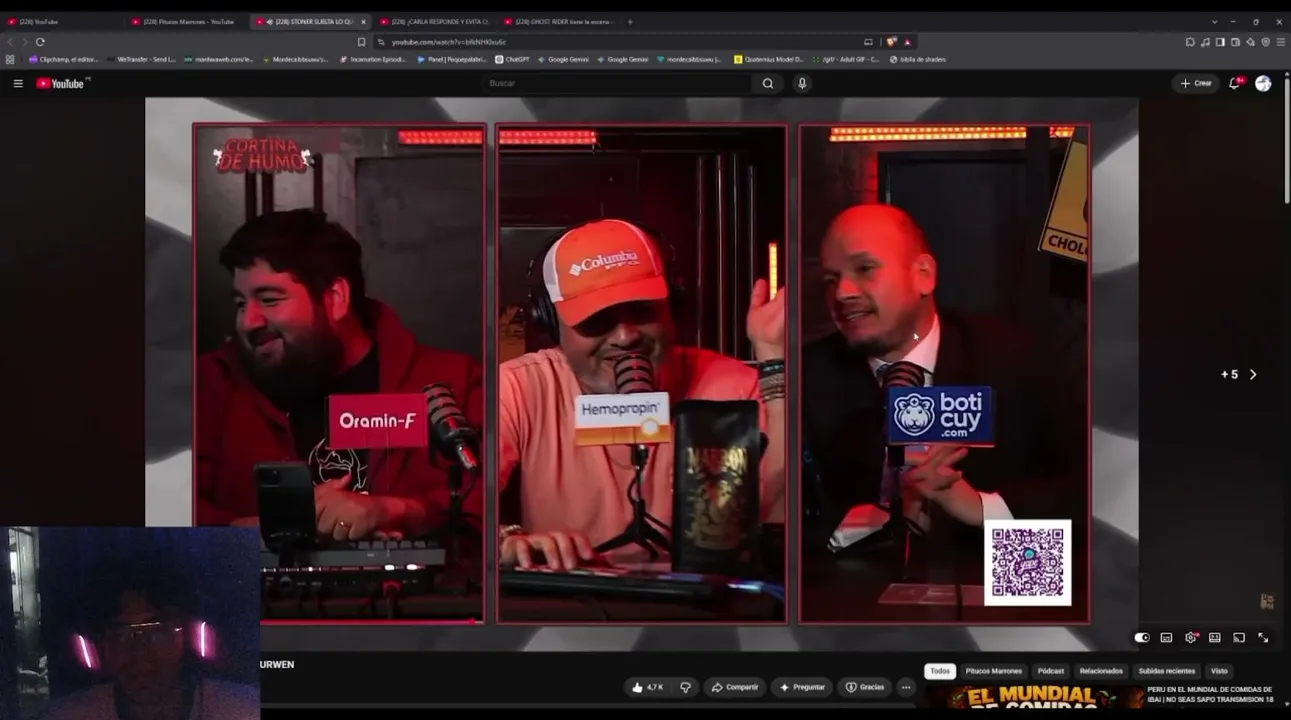This screenshot has height=720, width=1291.
Task: Select the Pódcast filter chip
Action: 1051,671
